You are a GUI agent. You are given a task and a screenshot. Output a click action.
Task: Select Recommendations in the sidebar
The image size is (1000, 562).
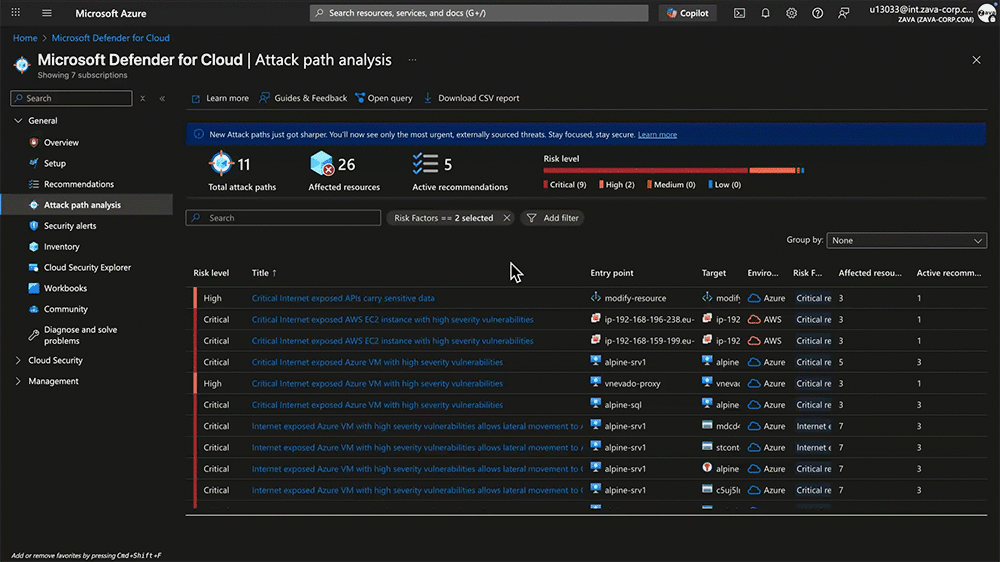78,184
